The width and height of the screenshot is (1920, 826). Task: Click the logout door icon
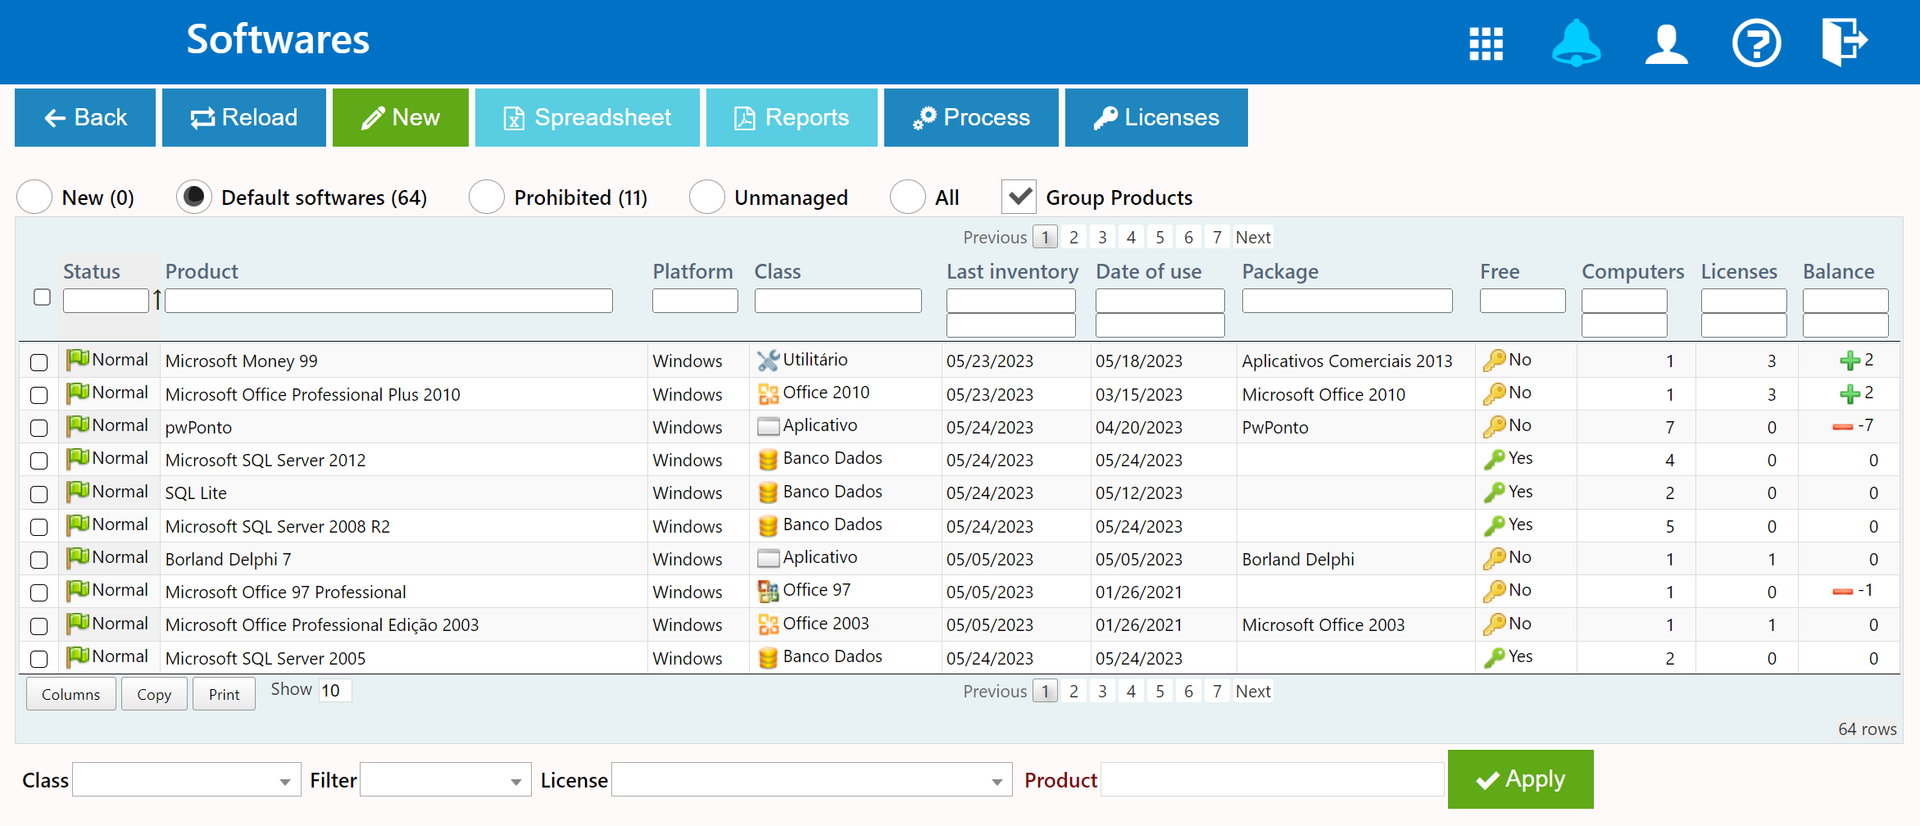click(x=1843, y=42)
